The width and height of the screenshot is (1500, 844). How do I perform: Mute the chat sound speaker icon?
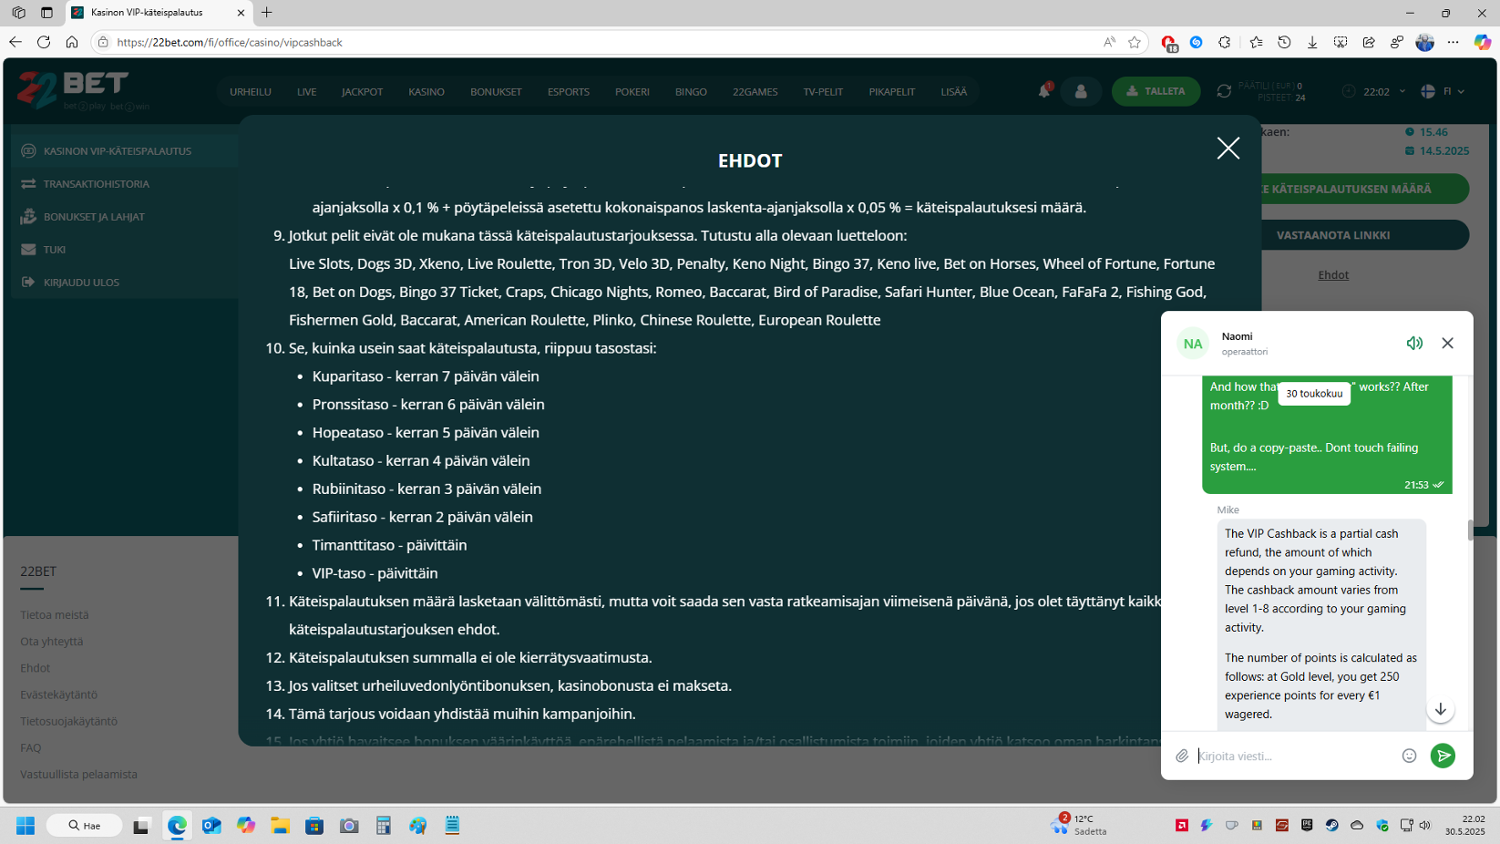[x=1414, y=343]
